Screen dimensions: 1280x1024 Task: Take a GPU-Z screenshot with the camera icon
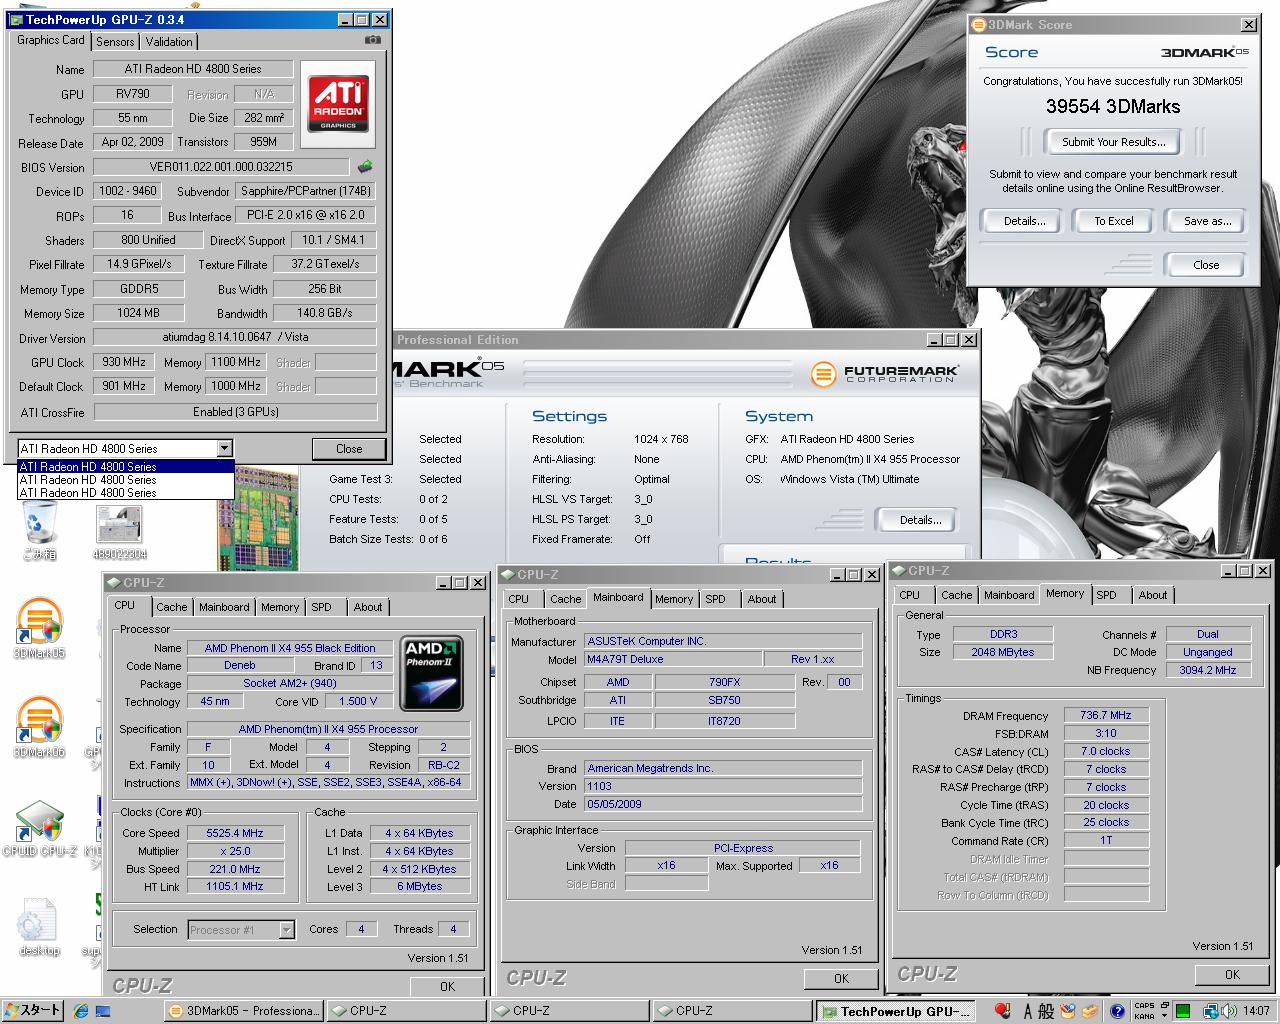(373, 40)
